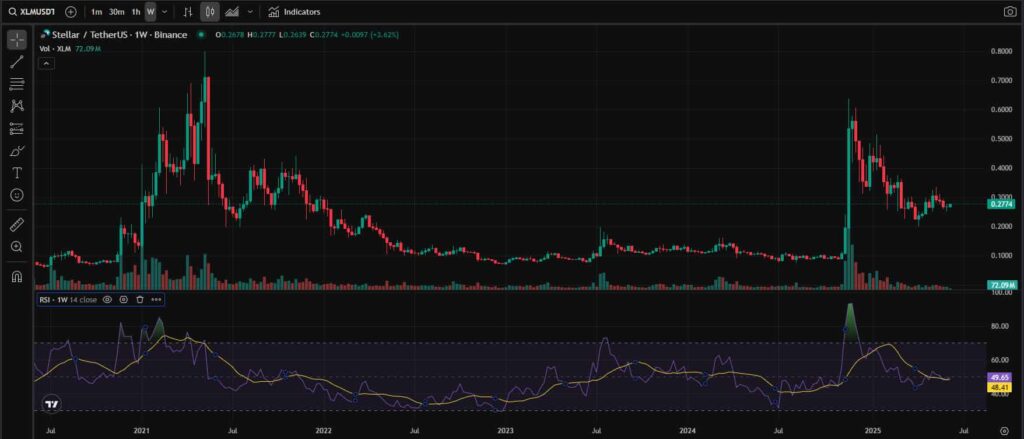Click the 2024 time axis label
Image resolution: width=1024 pixels, height=439 pixels.
tap(687, 432)
